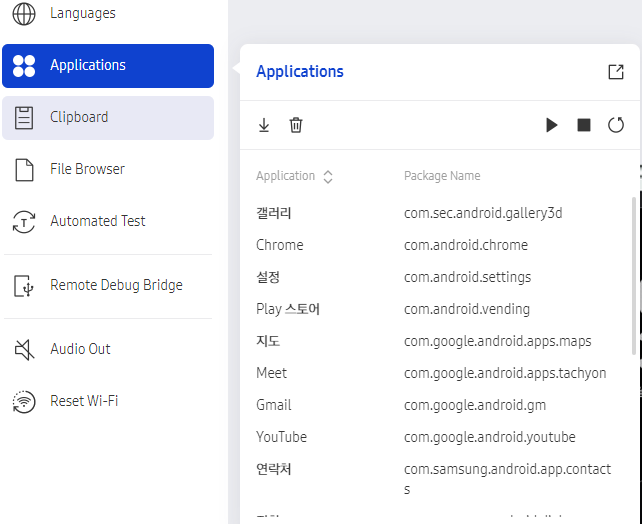Click the Applications four-dot icon
The width and height of the screenshot is (642, 524).
[24, 66]
